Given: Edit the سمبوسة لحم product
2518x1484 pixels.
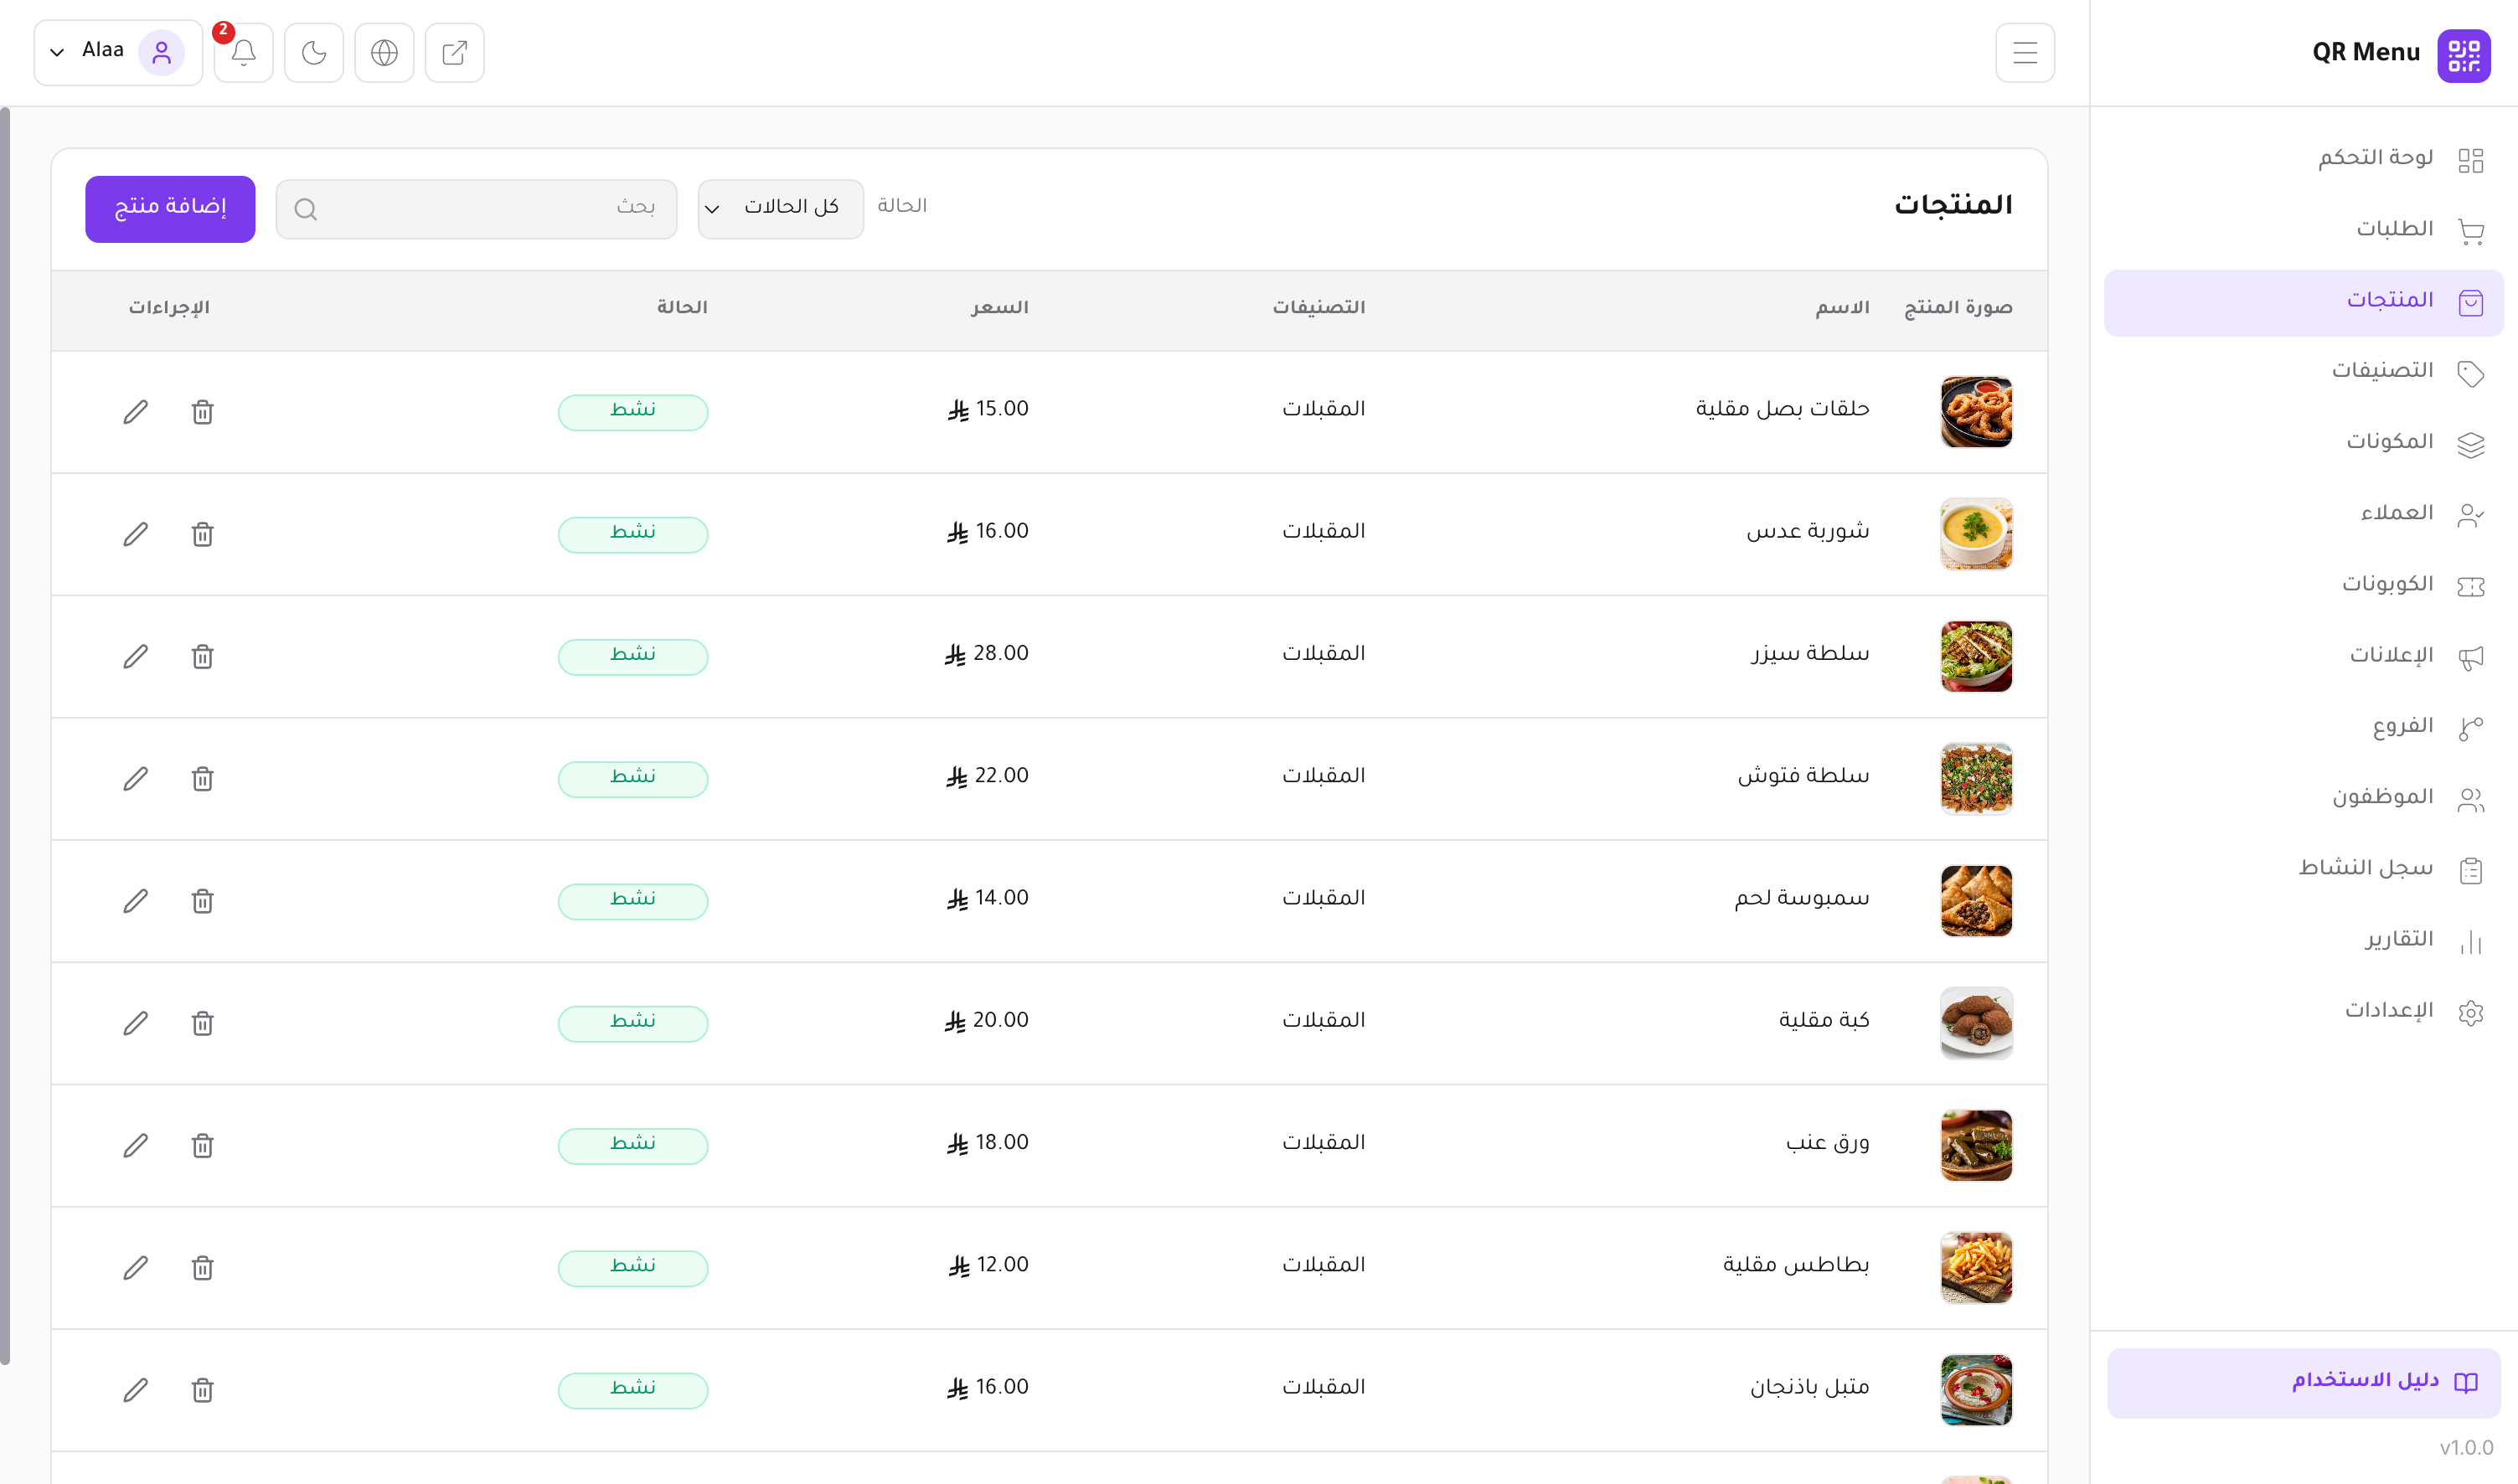Looking at the screenshot, I should [136, 901].
